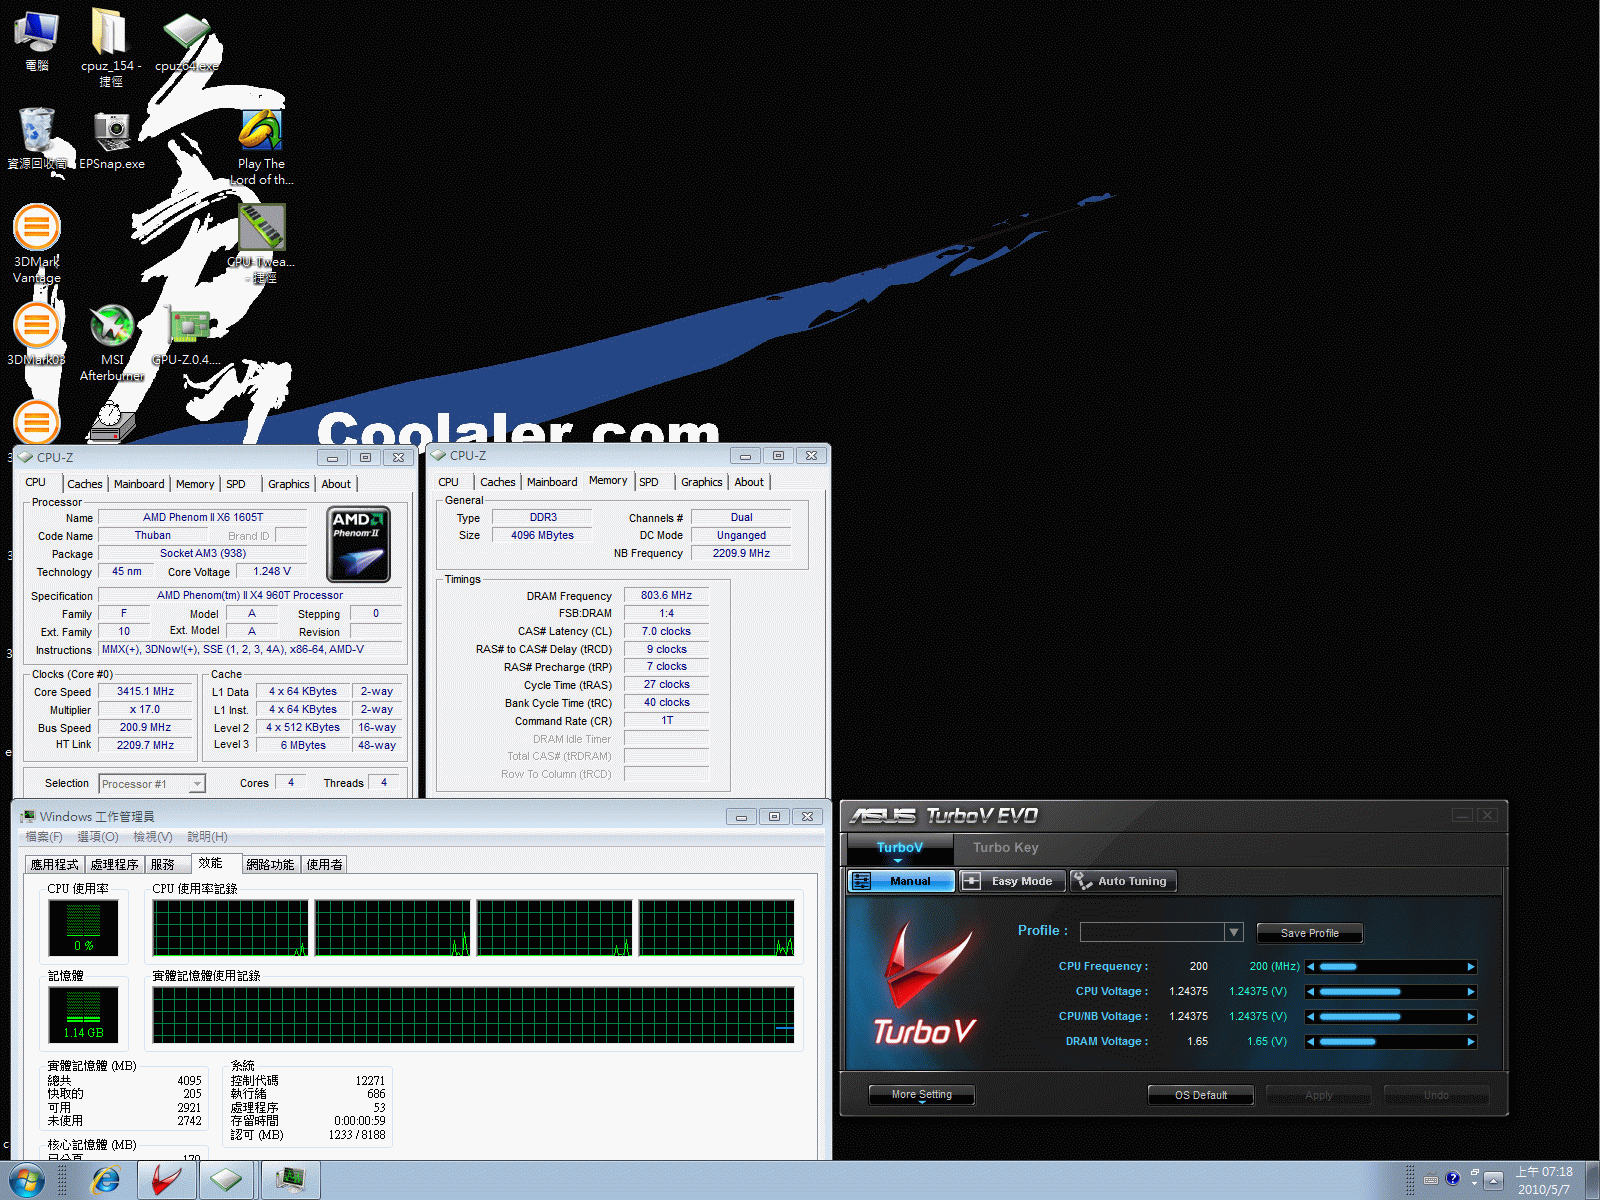Open the Memory tab in left CPU-Z

coord(195,484)
